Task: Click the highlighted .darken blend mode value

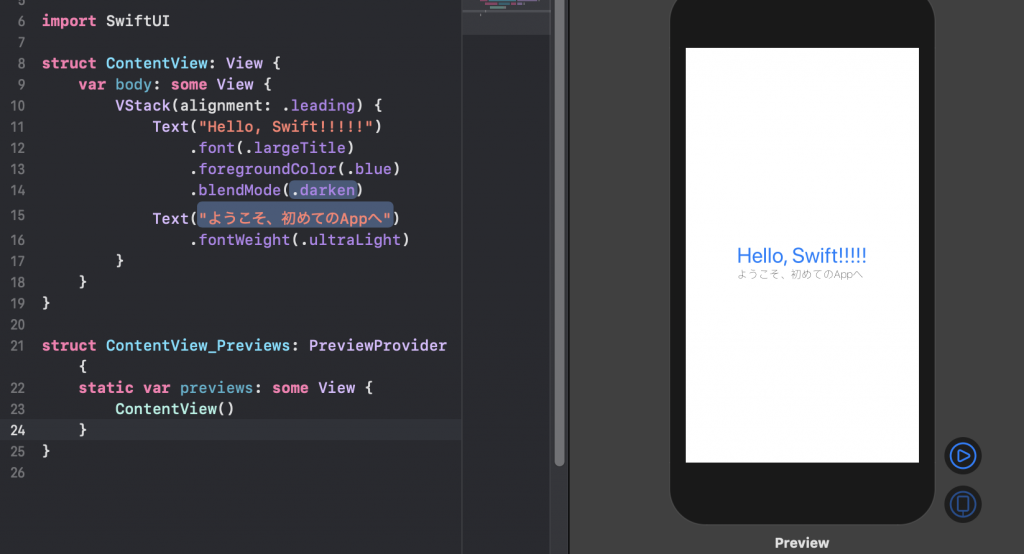Action: pyautogui.click(x=324, y=190)
